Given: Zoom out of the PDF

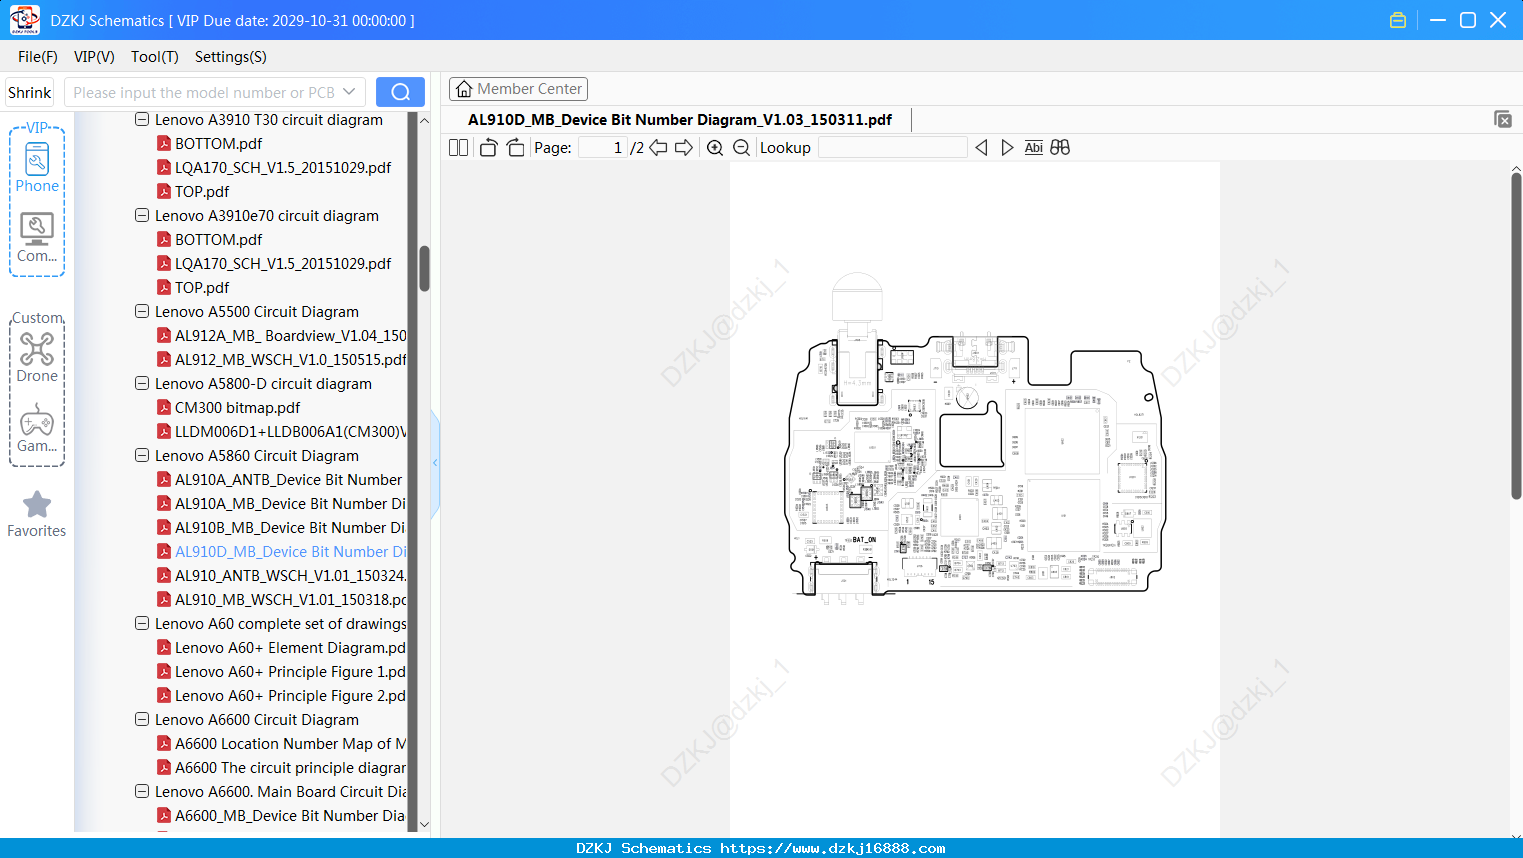Looking at the screenshot, I should coord(741,148).
